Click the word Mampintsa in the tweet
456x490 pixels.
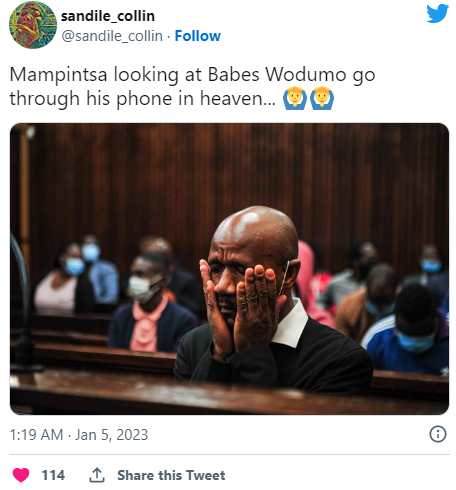(58, 74)
